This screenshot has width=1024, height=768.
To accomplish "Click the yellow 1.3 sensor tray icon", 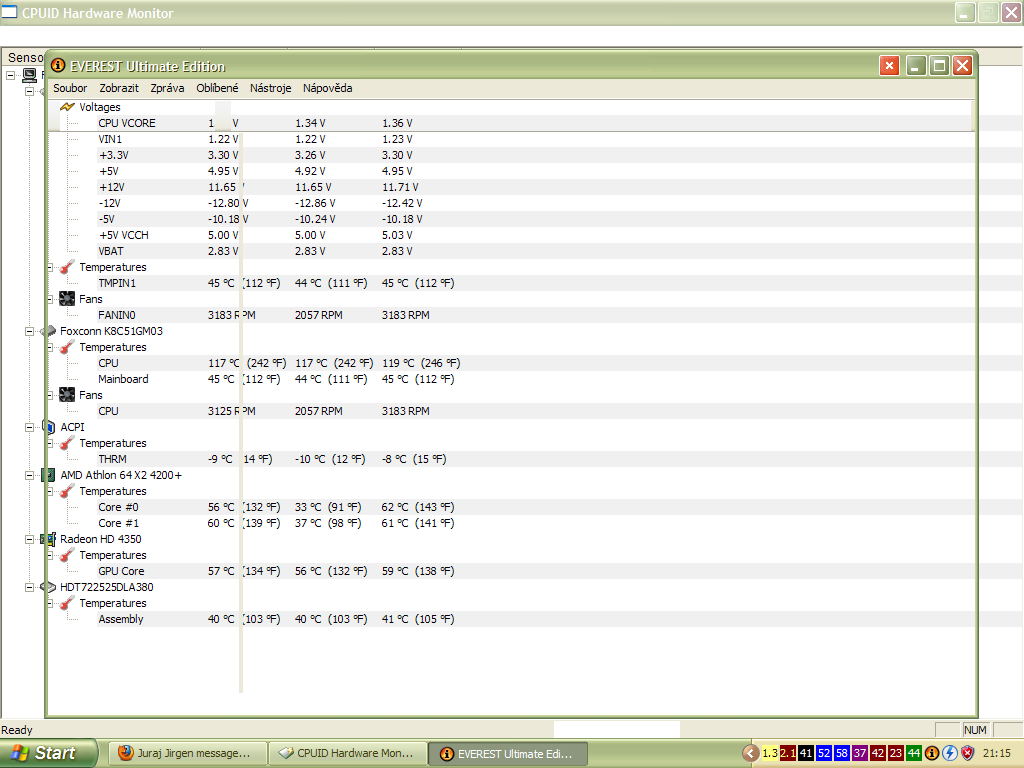I will (770, 753).
